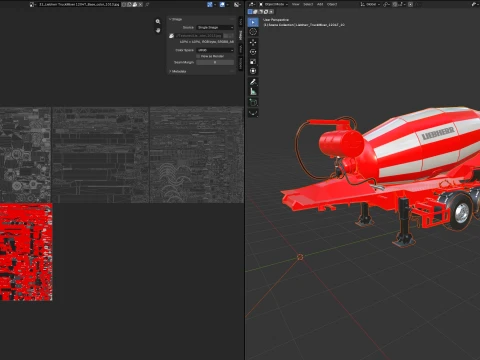Image resolution: width=480 pixels, height=360 pixels.
Task: Click the new image copy icon
Action: pyautogui.click(x=129, y=4)
